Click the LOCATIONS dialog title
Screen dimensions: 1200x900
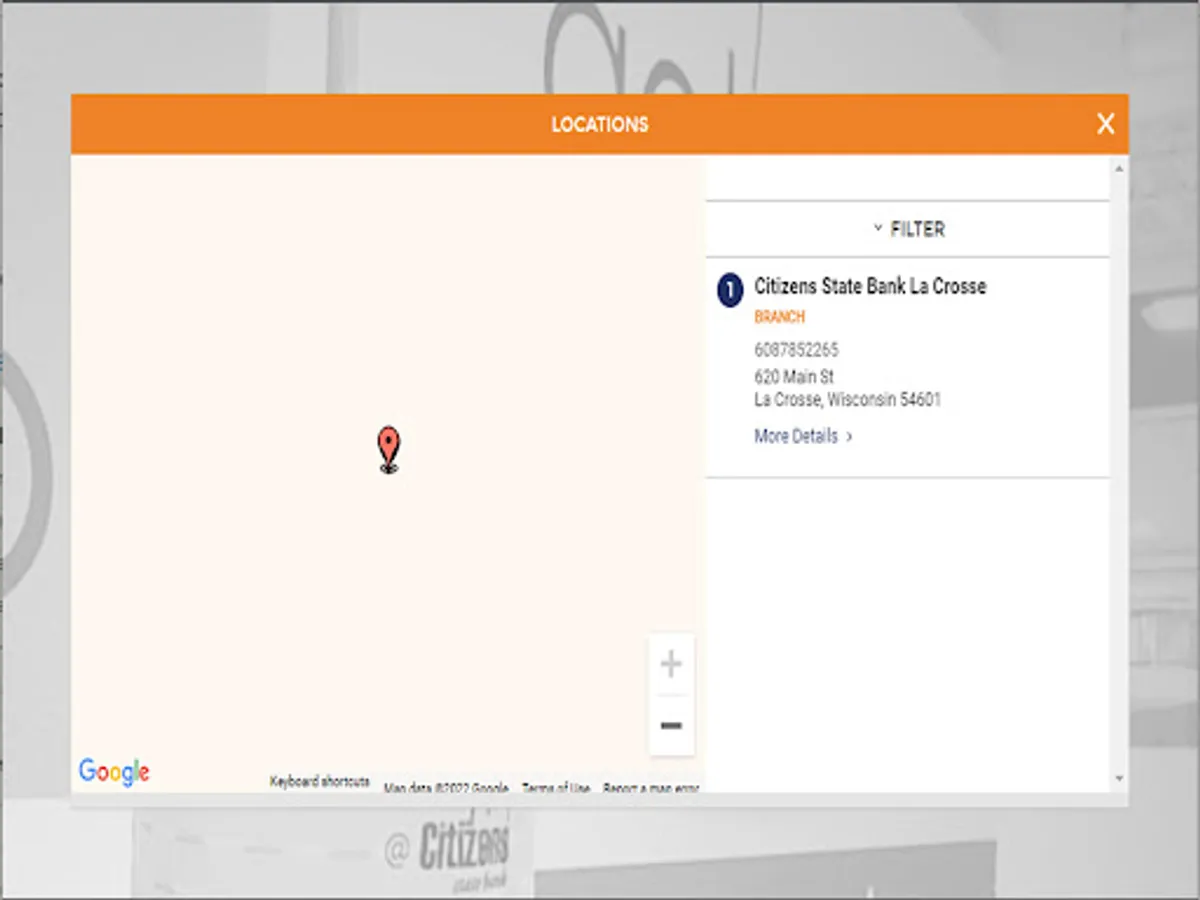pos(600,125)
